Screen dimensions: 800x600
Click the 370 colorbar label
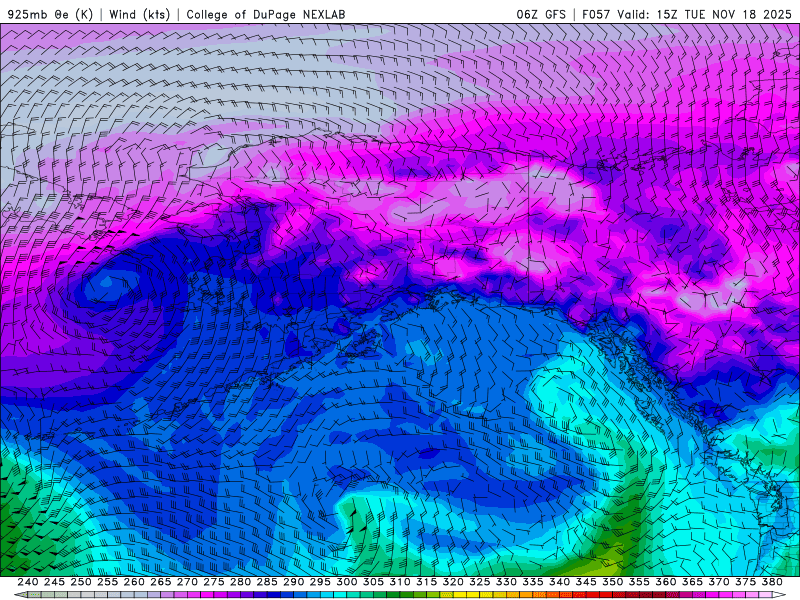(718, 582)
